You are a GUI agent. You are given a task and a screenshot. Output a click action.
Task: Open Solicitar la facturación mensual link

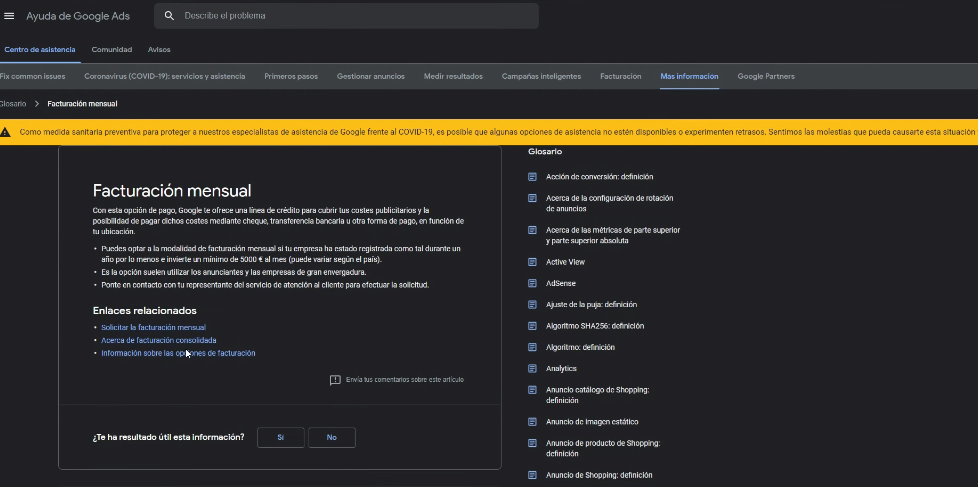(x=153, y=327)
